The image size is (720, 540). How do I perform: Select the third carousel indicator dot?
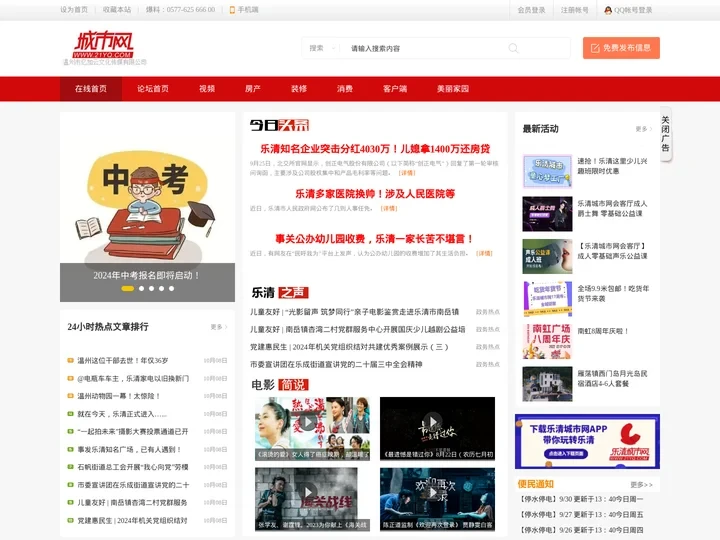152,288
